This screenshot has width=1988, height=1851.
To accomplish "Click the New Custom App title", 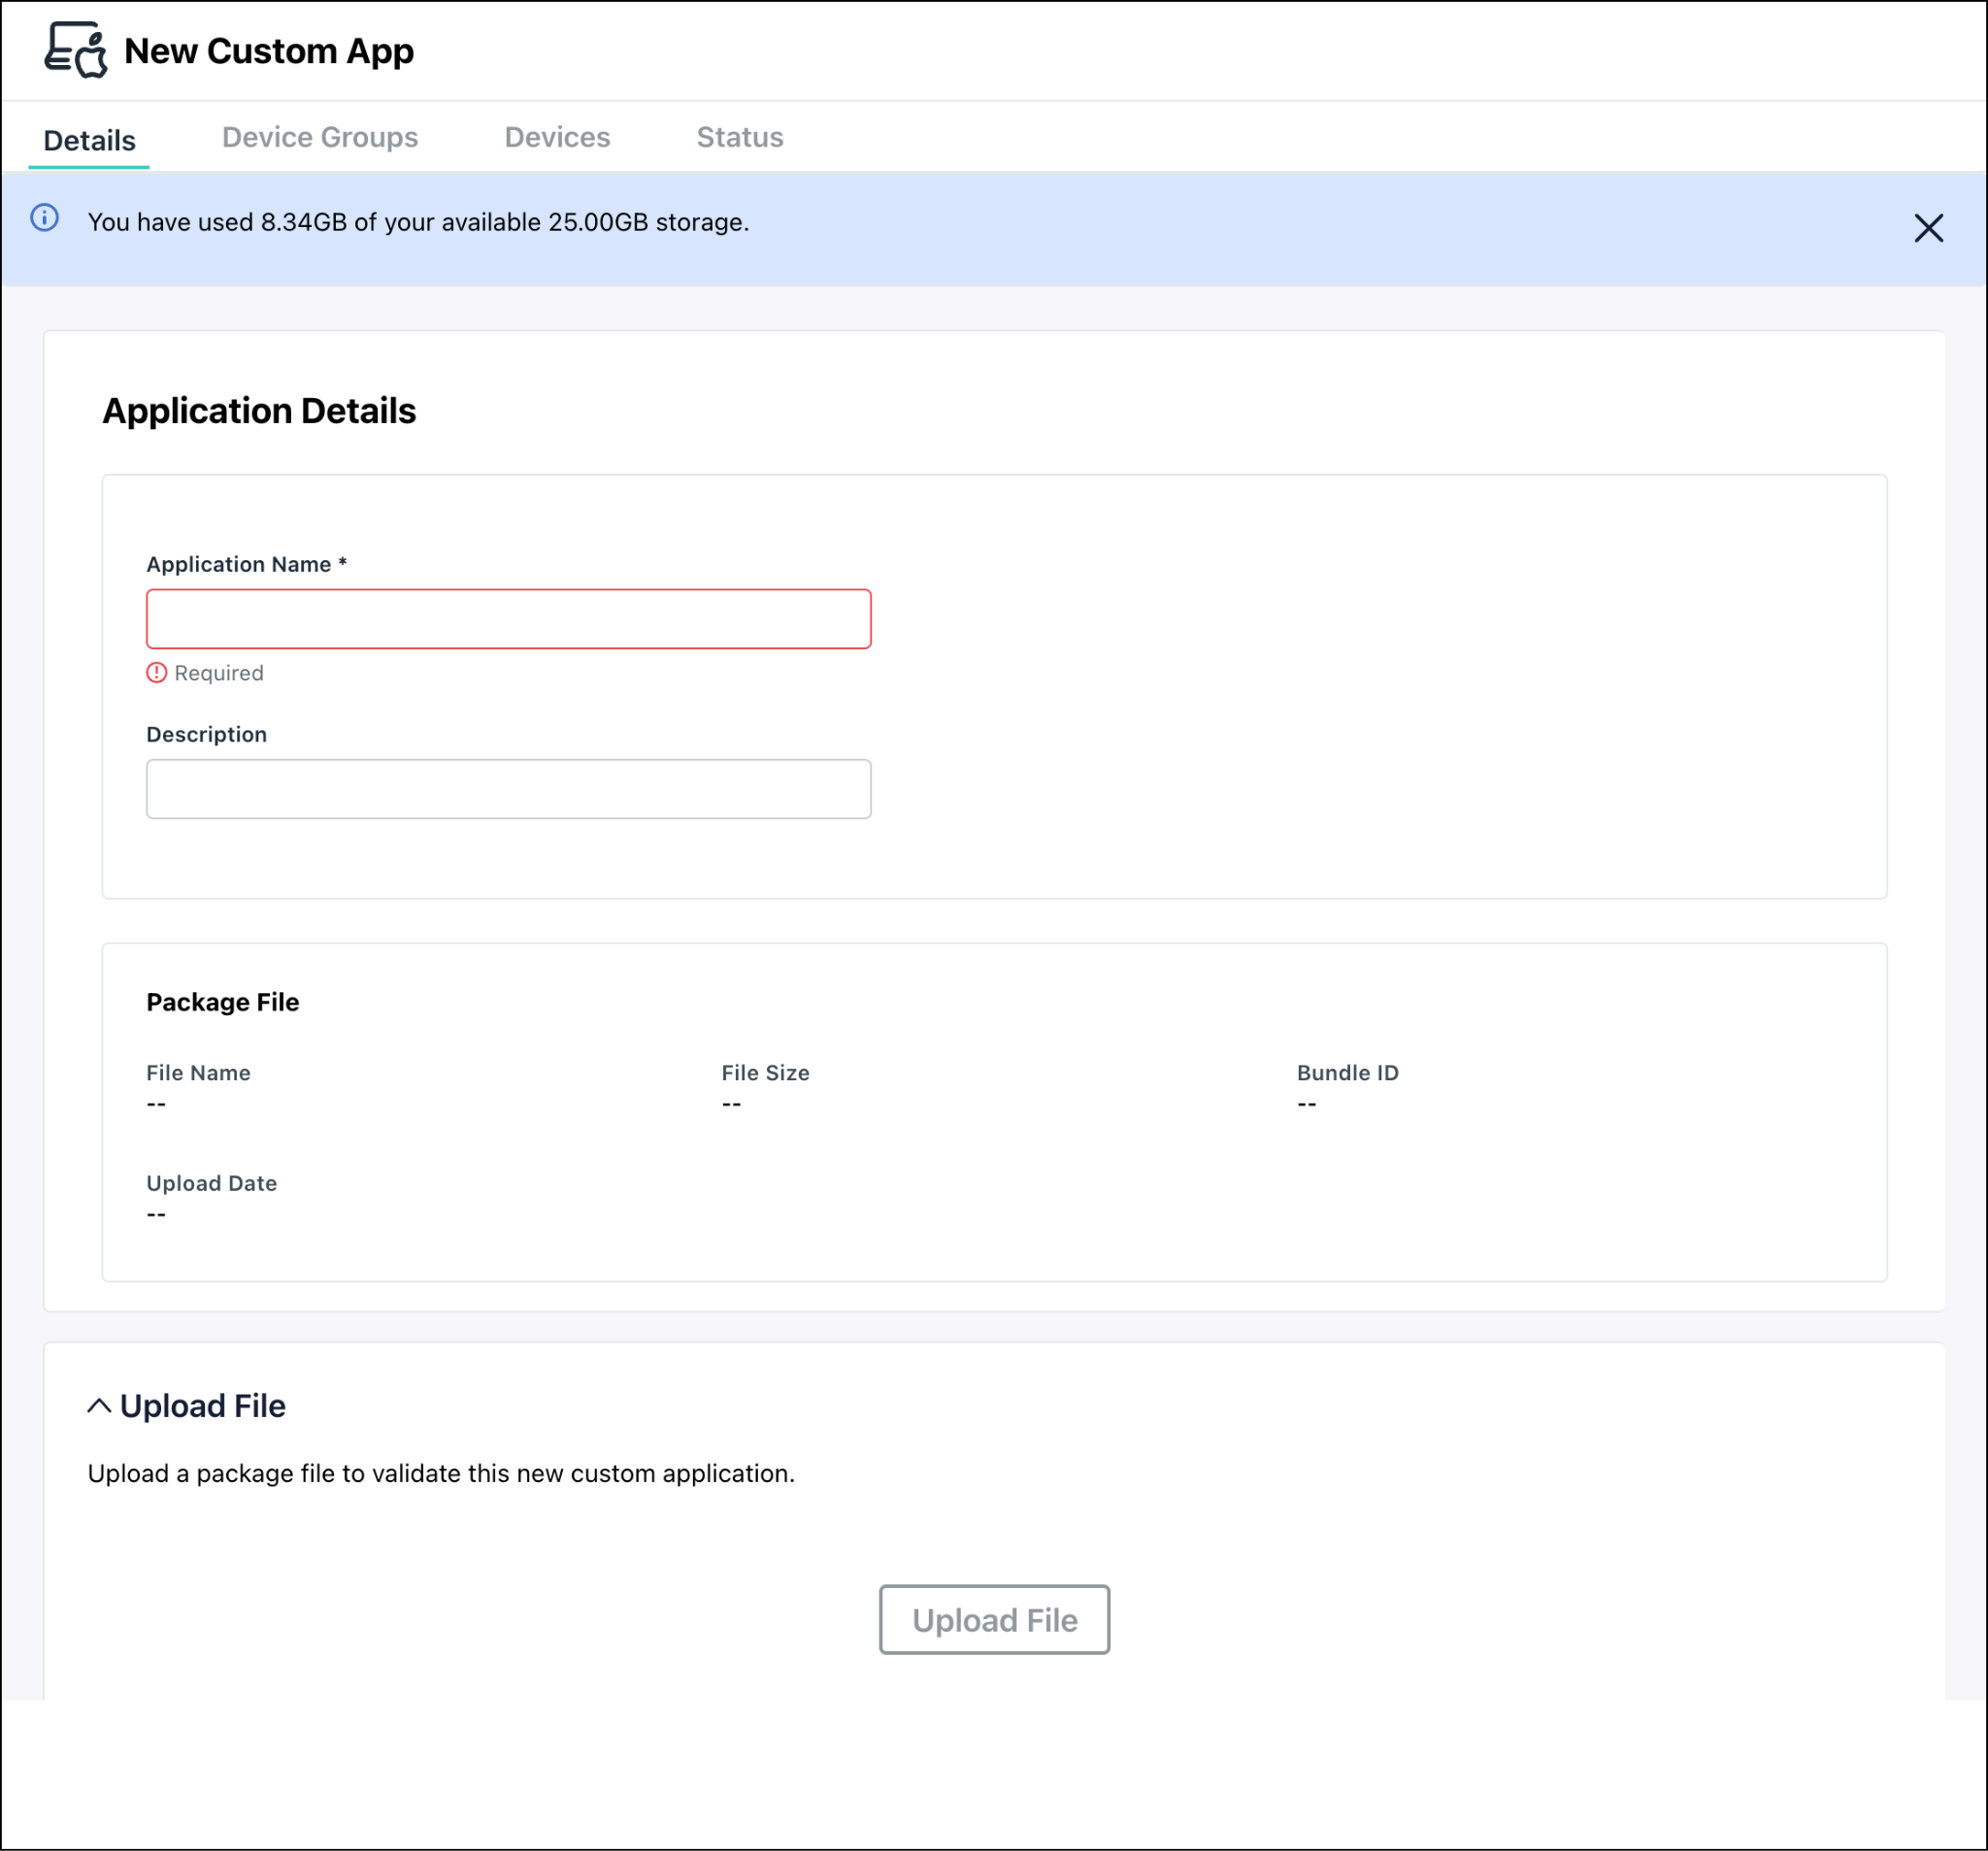I will [269, 51].
